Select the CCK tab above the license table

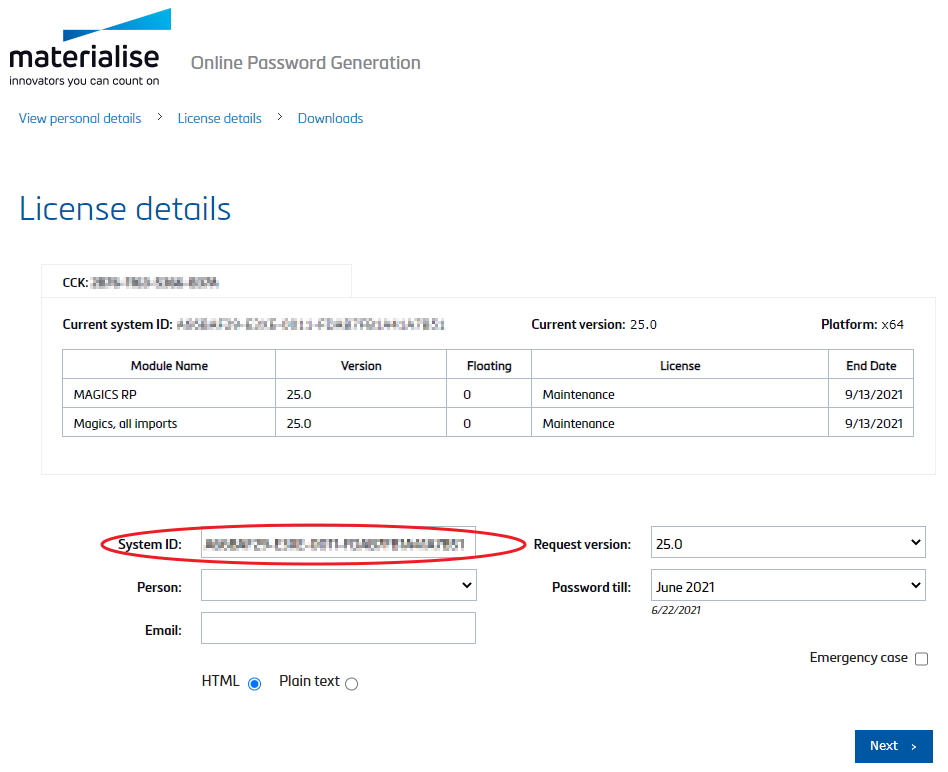tap(195, 280)
